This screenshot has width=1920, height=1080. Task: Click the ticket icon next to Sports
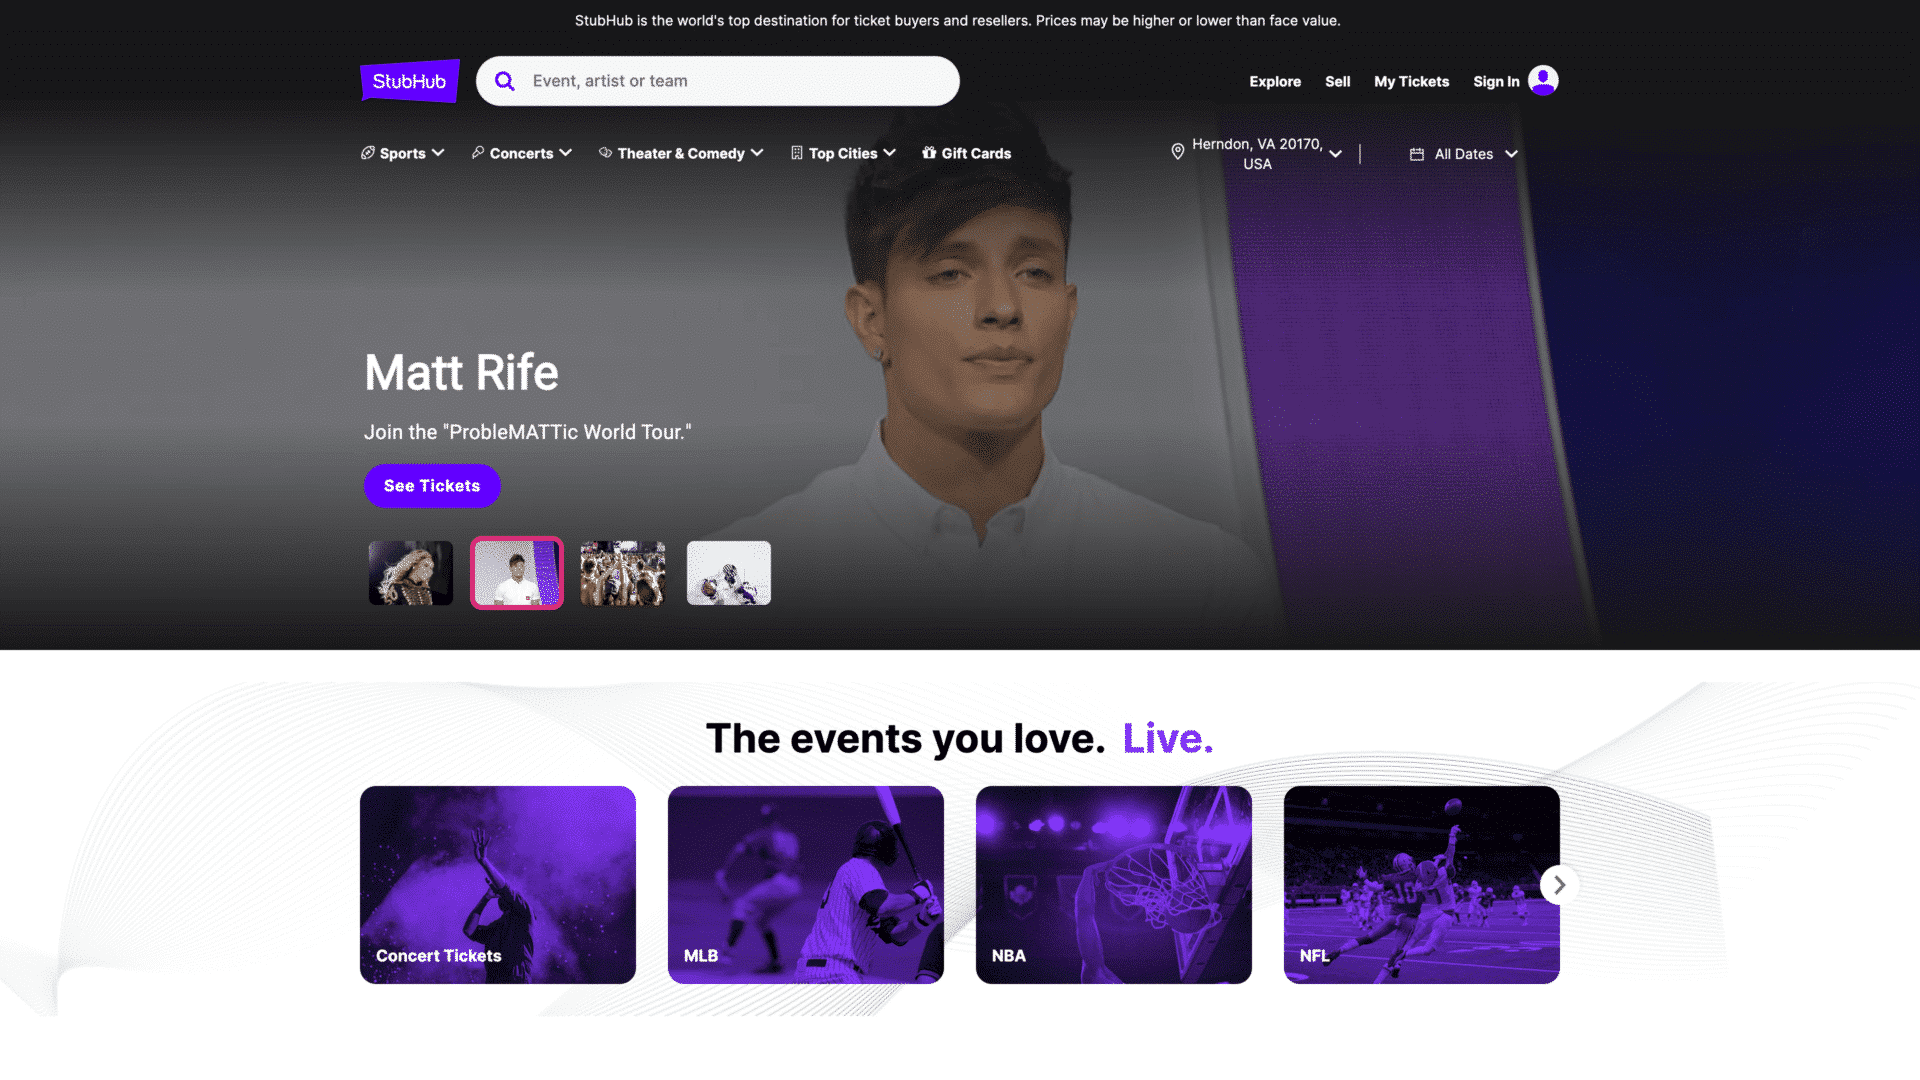368,153
